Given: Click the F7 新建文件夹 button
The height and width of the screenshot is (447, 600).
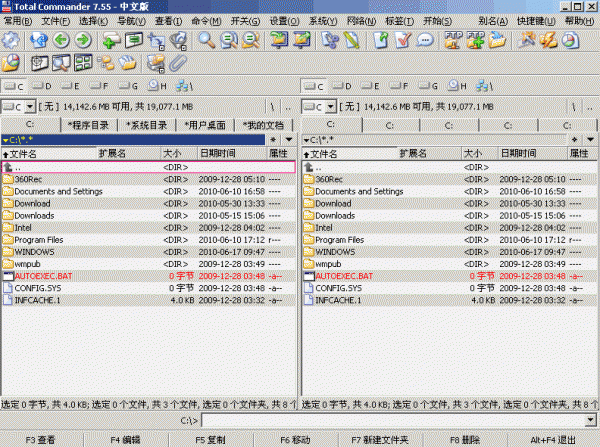Looking at the screenshot, I should 380,440.
